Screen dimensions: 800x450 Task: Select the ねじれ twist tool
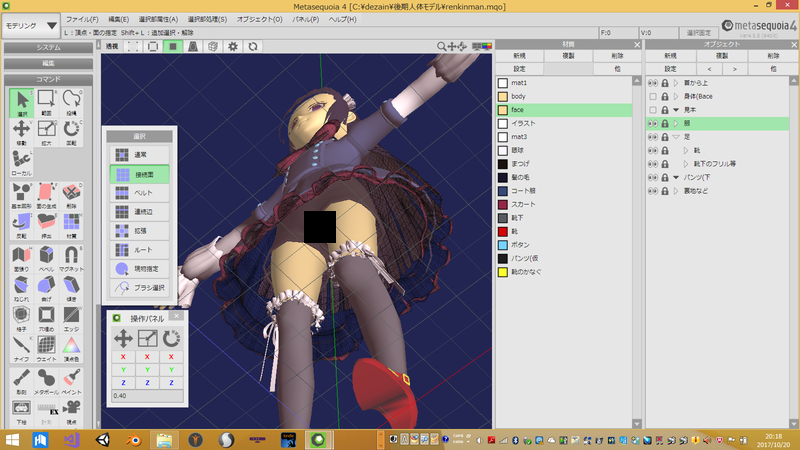coord(21,288)
